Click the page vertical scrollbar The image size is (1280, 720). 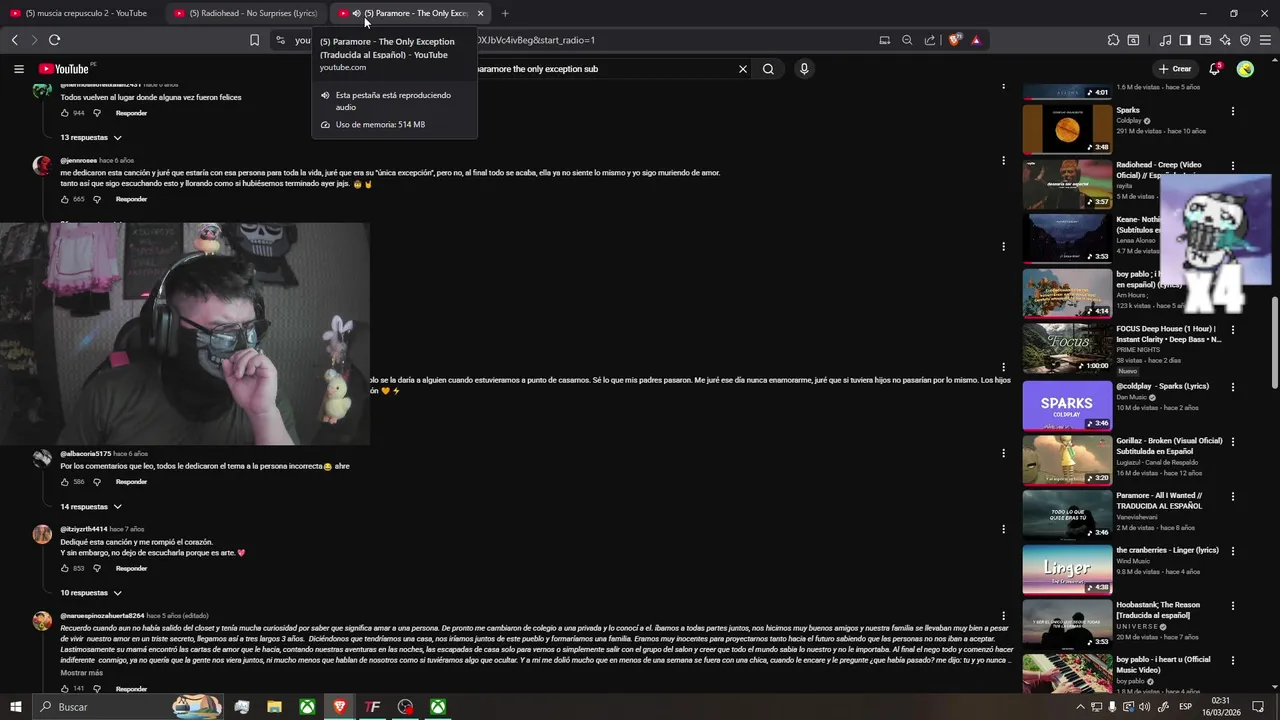1274,343
